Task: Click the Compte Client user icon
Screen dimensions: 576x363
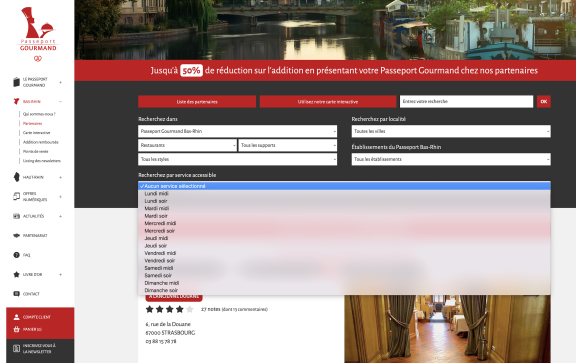Action: [x=16, y=317]
